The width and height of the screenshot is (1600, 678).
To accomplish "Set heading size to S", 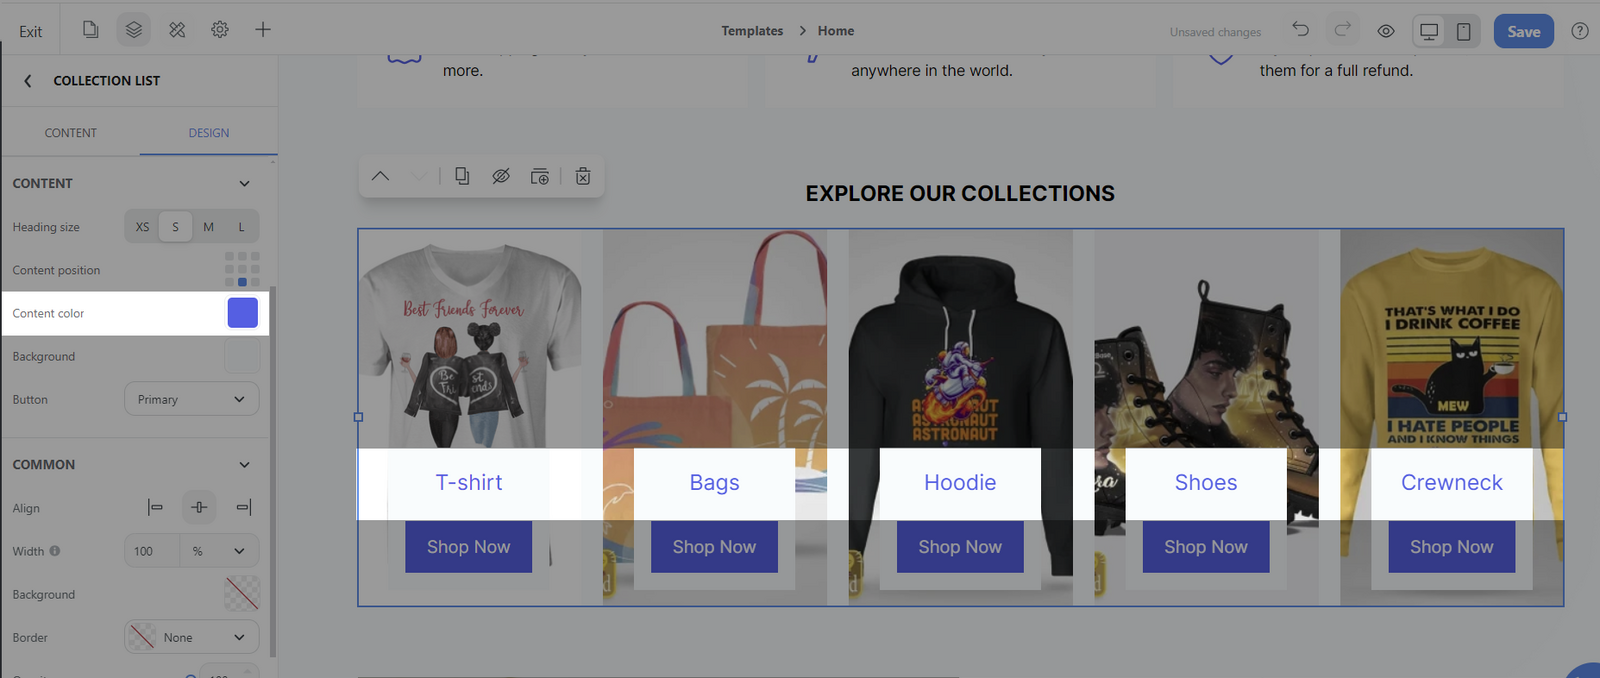I will [175, 227].
